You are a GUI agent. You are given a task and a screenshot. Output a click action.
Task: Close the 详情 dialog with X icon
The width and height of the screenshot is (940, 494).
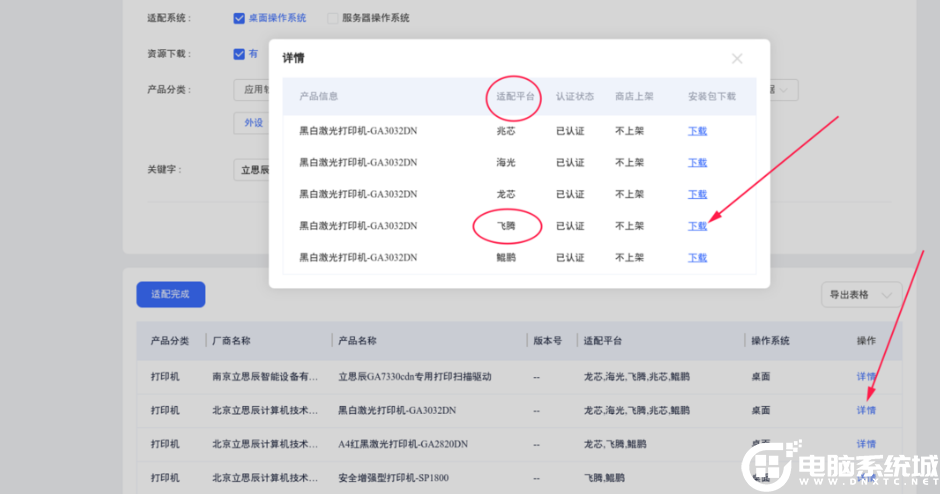click(737, 59)
